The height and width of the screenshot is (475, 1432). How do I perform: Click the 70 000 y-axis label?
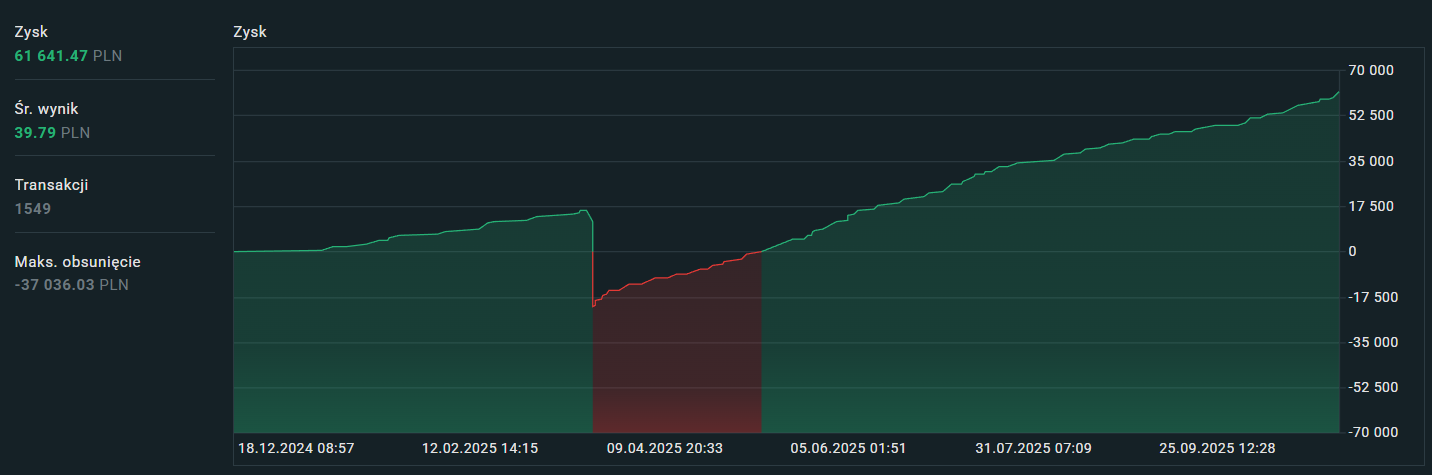tap(1370, 71)
